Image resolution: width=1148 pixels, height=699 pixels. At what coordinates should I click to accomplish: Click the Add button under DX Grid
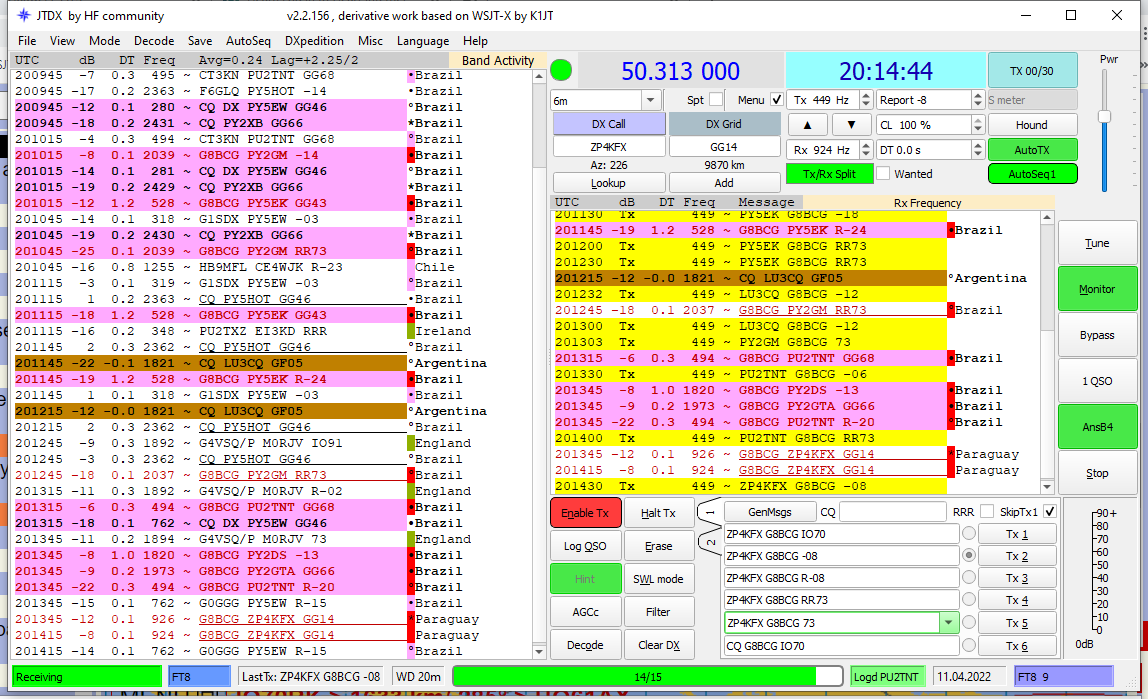click(724, 183)
